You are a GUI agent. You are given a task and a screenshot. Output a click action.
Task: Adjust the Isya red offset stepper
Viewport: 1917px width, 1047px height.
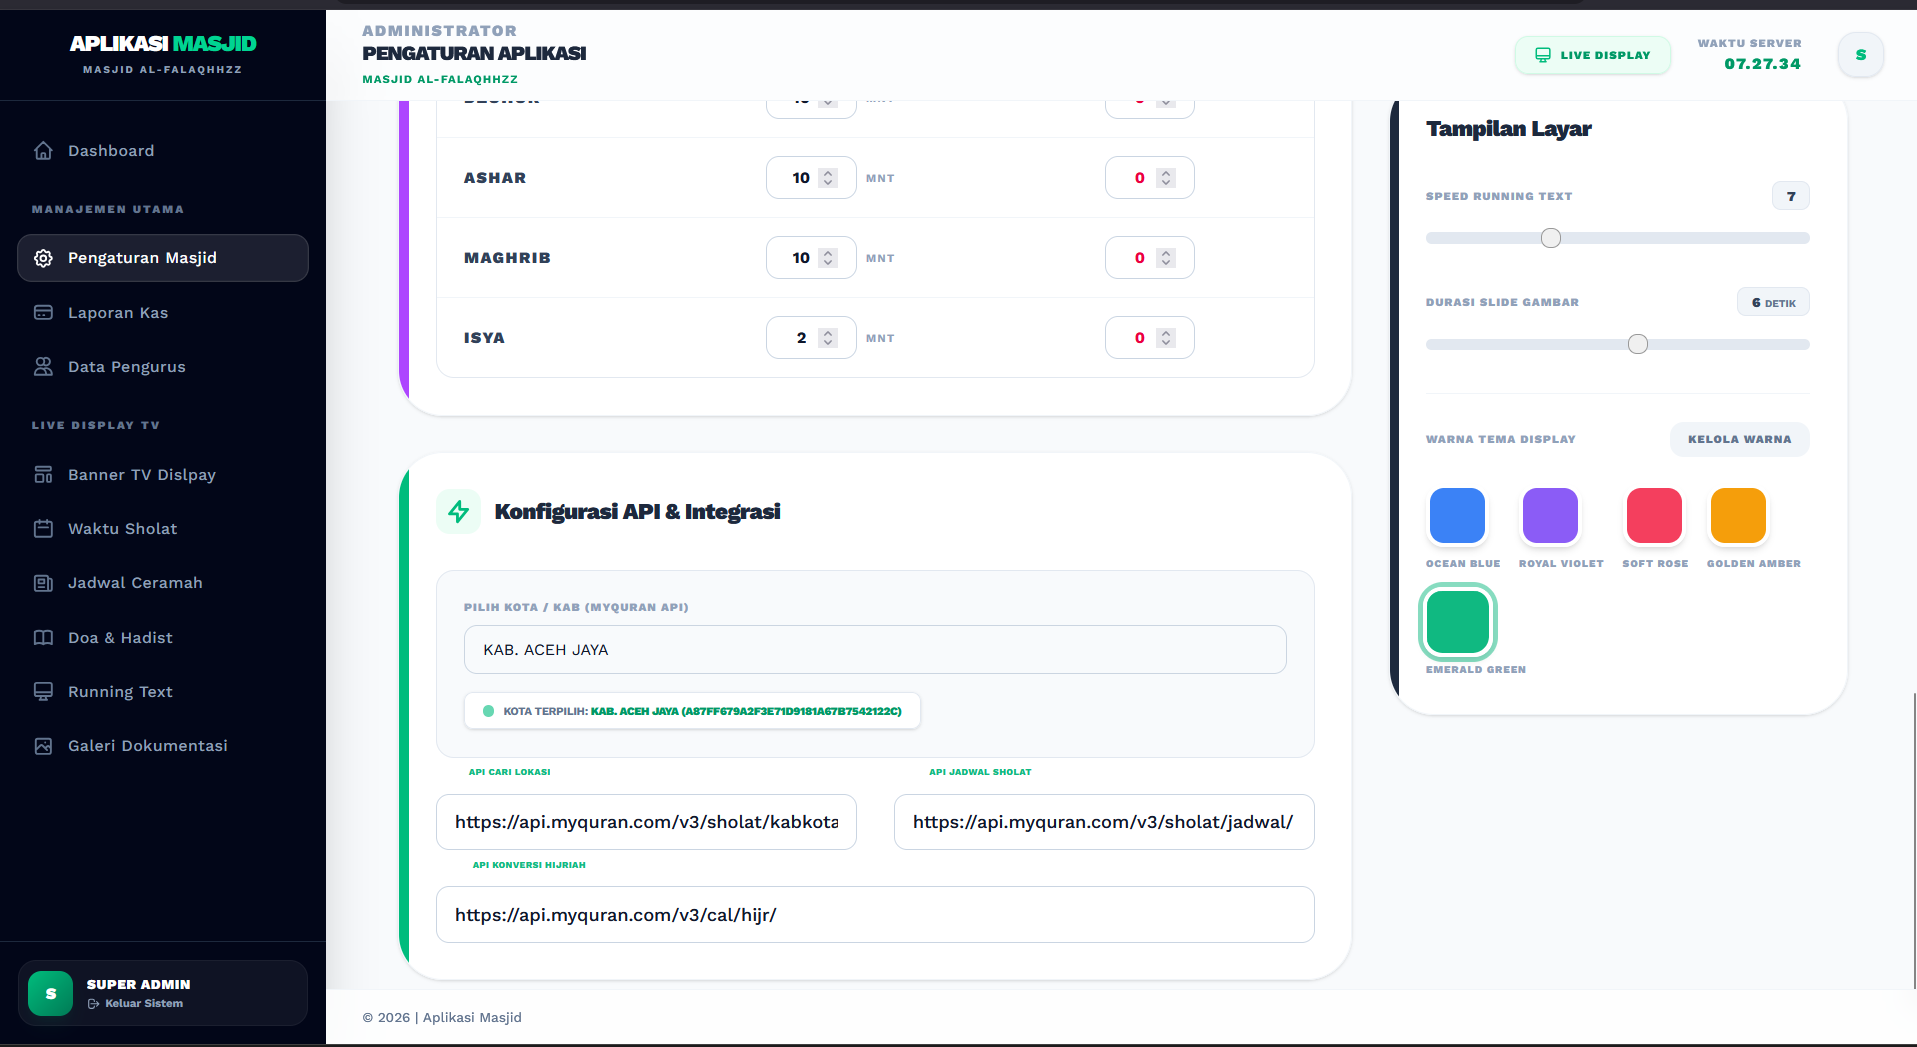coord(1166,338)
